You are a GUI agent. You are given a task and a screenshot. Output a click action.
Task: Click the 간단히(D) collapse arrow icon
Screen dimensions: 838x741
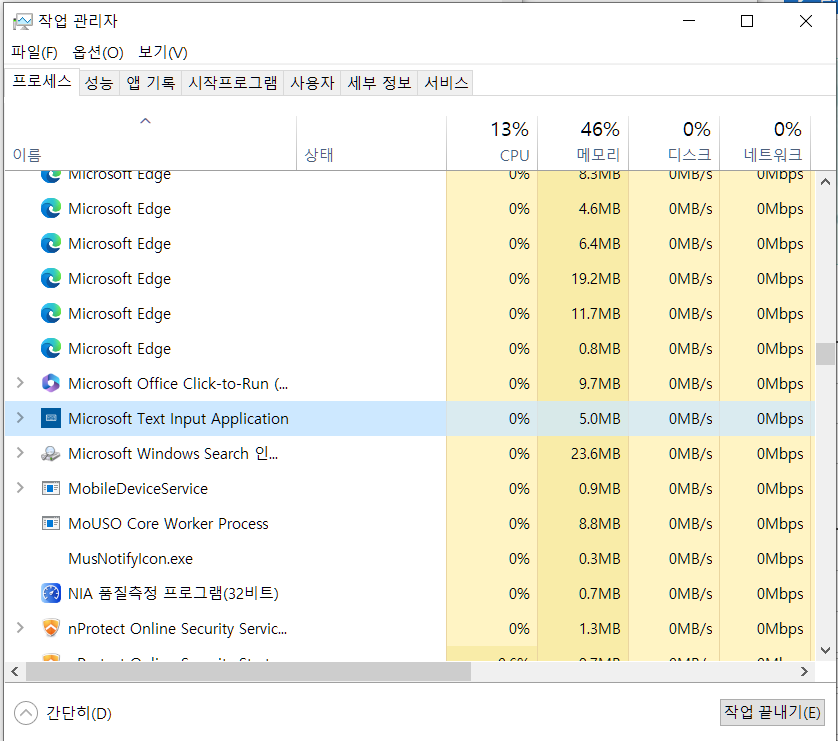tap(26, 713)
